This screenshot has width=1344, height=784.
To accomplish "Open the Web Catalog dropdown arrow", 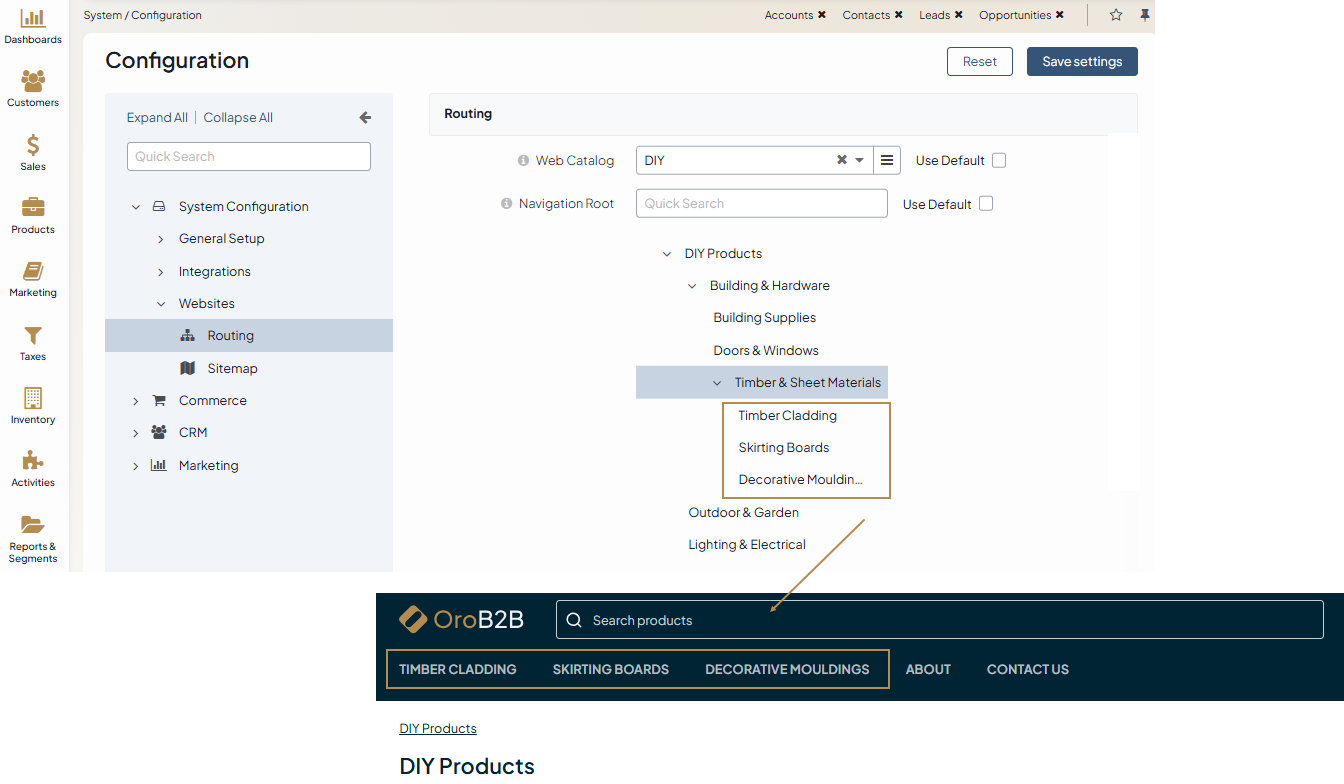I will click(x=859, y=160).
